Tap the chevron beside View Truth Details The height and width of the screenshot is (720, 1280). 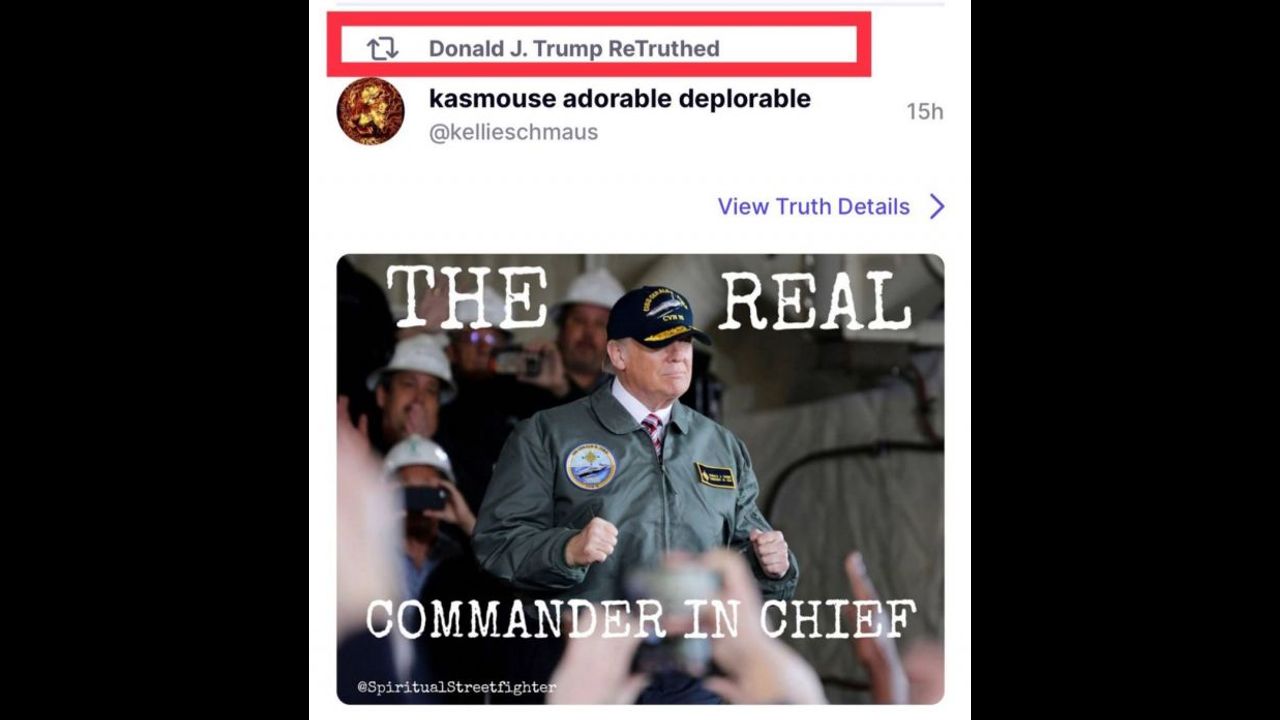click(x=937, y=207)
